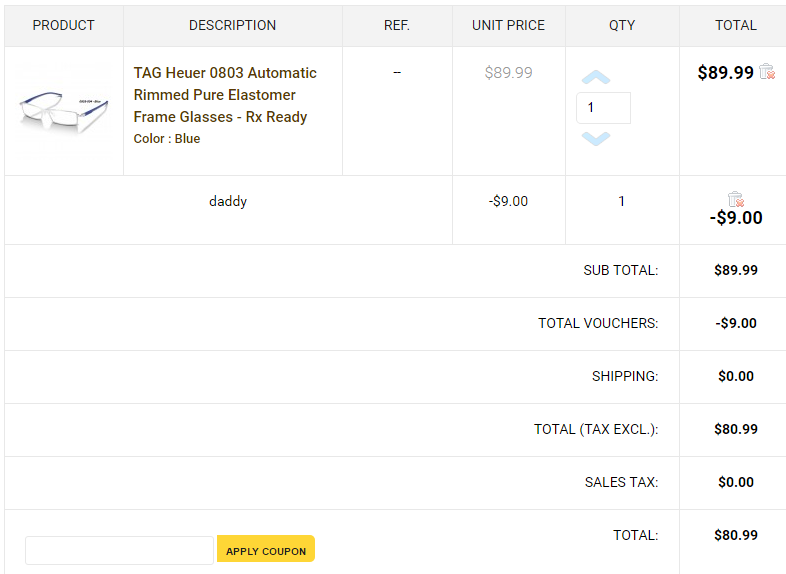This screenshot has width=786, height=574.
Task: Click the DESCRIPTION column header
Action: (232, 25)
